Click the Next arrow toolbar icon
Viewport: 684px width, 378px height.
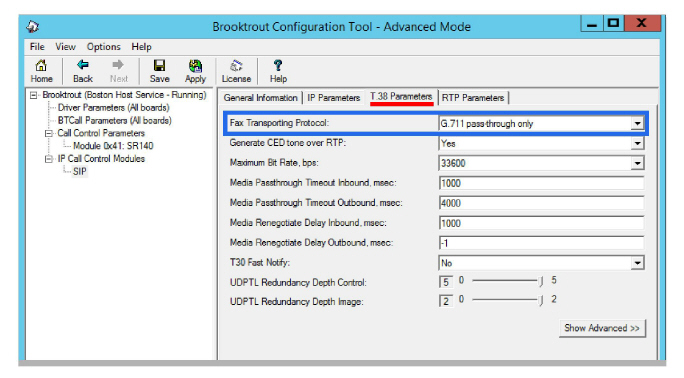coord(119,72)
